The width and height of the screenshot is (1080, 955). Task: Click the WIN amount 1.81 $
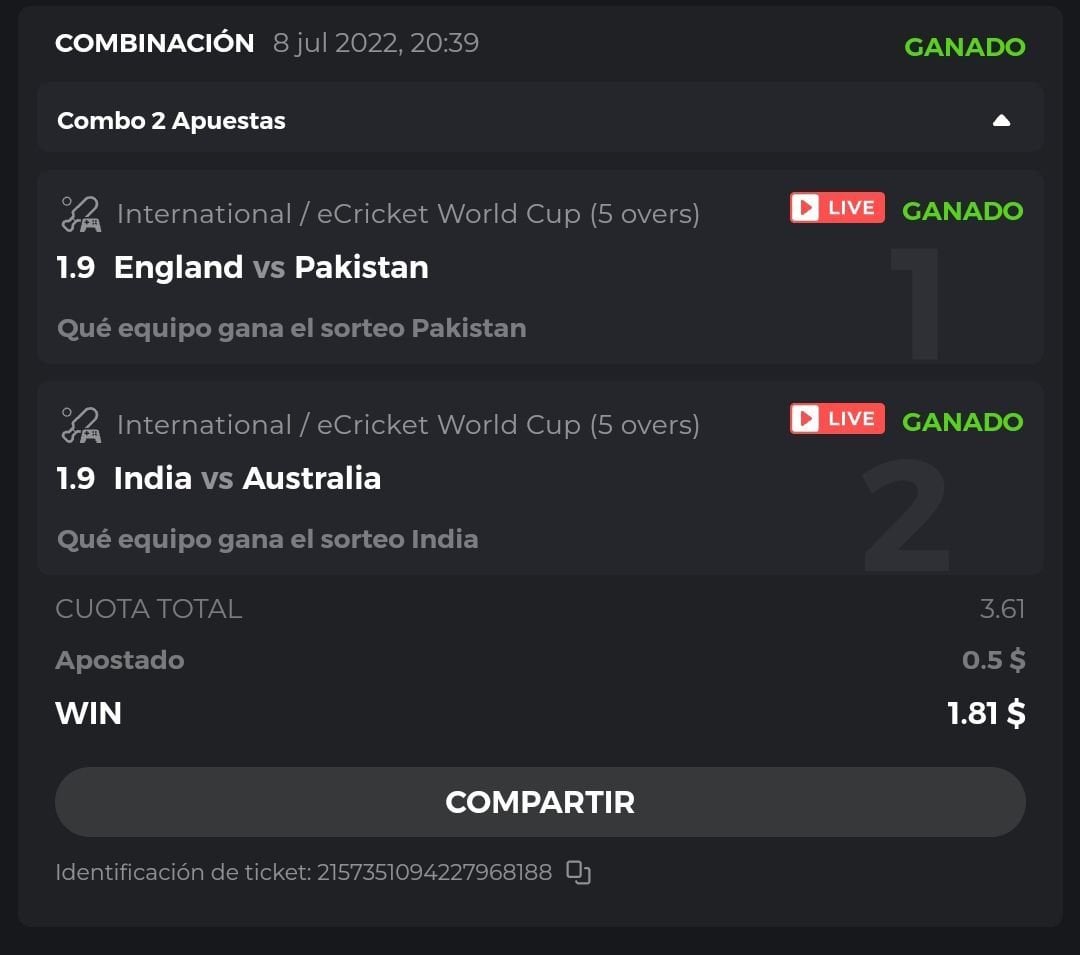986,713
